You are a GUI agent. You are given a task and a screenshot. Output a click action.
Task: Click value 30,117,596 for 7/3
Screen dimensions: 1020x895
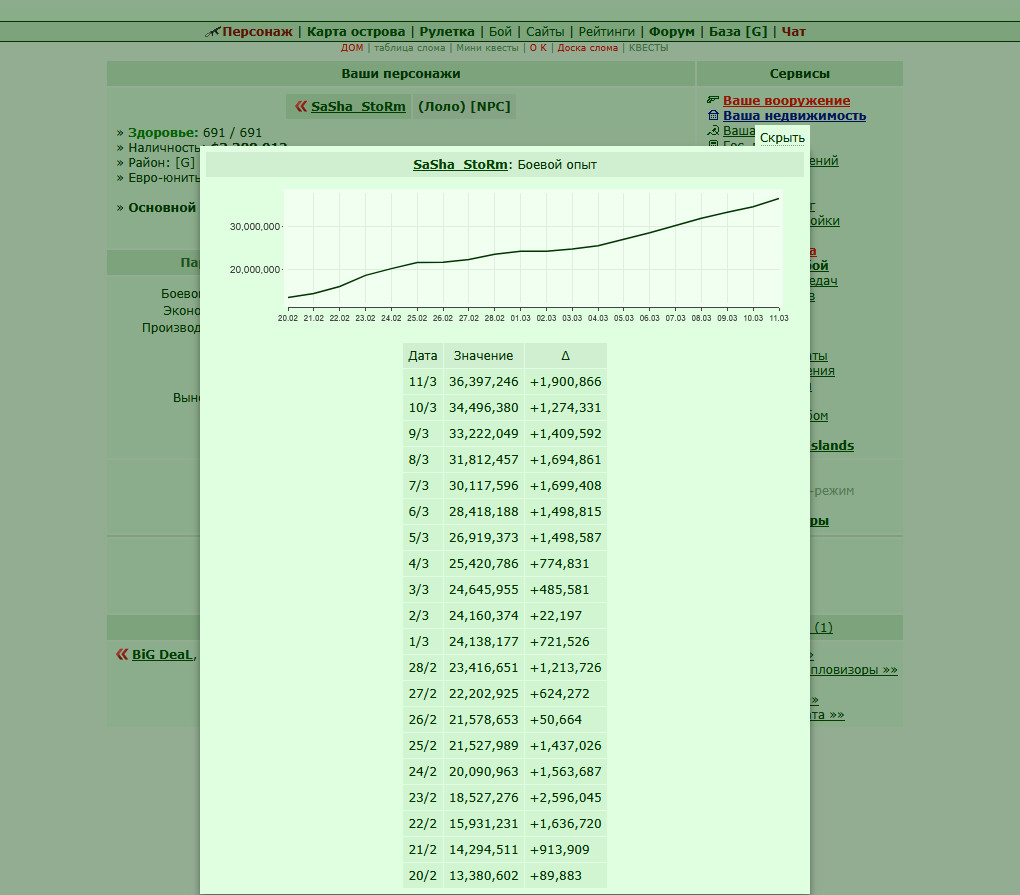[483, 486]
